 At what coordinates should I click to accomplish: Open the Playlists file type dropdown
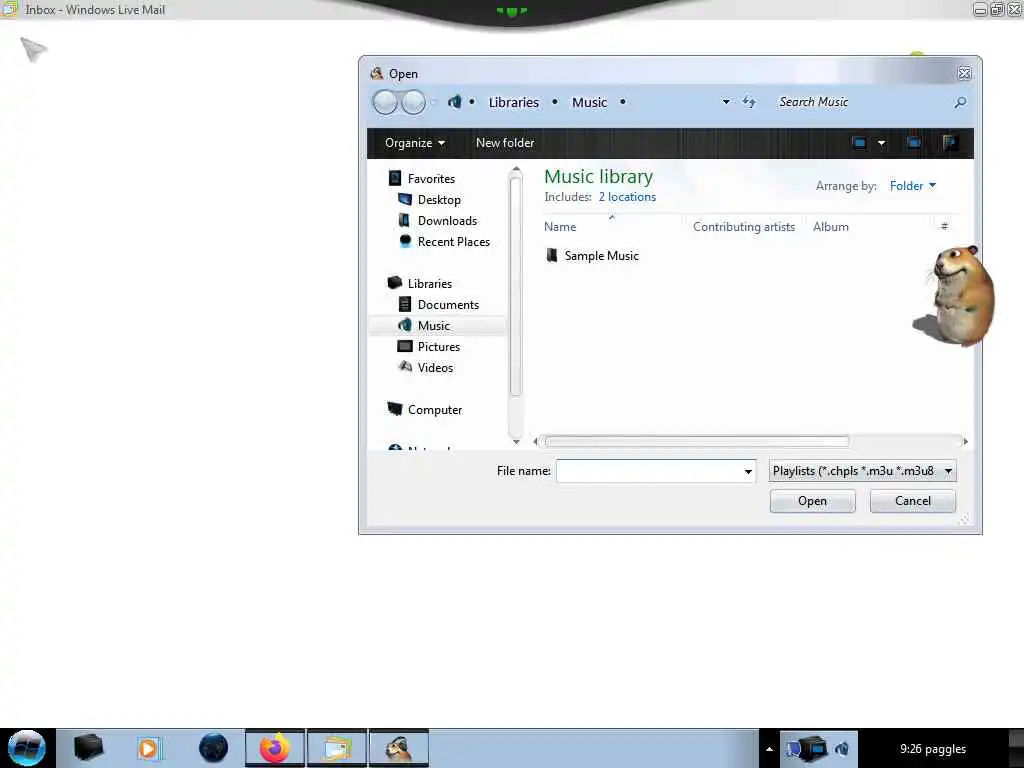(x=863, y=471)
